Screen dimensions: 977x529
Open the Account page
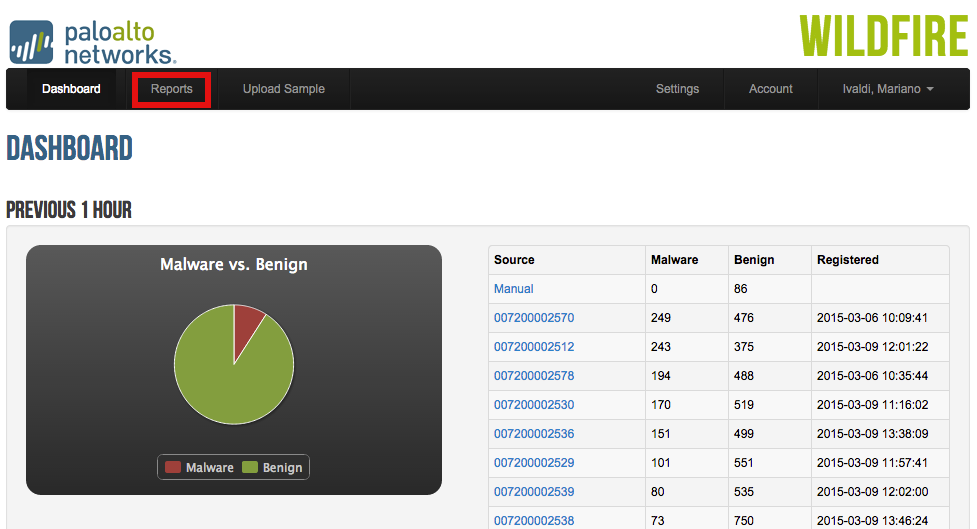click(x=771, y=89)
